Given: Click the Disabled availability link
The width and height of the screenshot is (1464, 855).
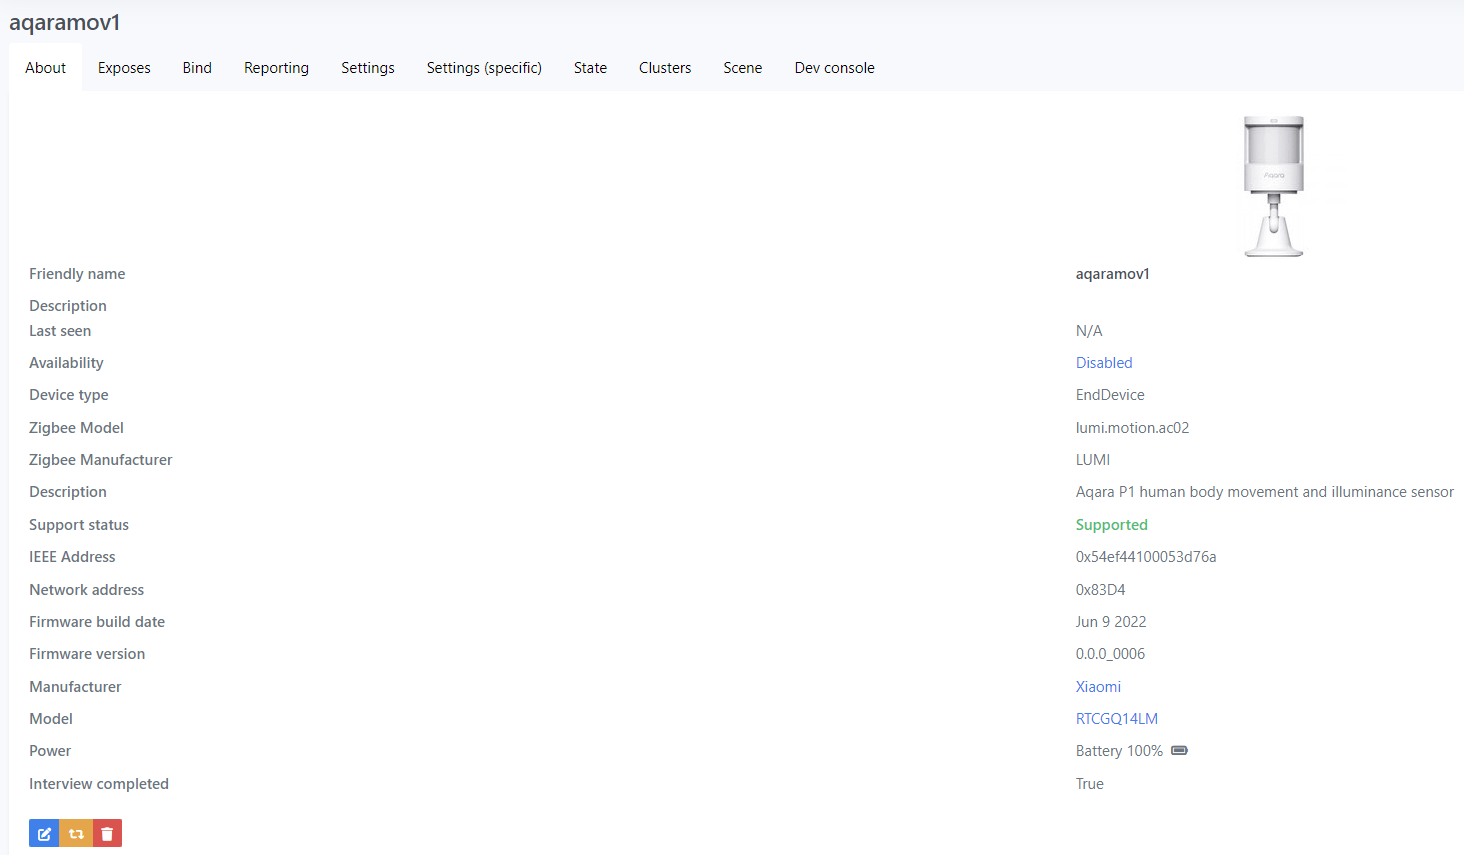Looking at the screenshot, I should (x=1104, y=363).
